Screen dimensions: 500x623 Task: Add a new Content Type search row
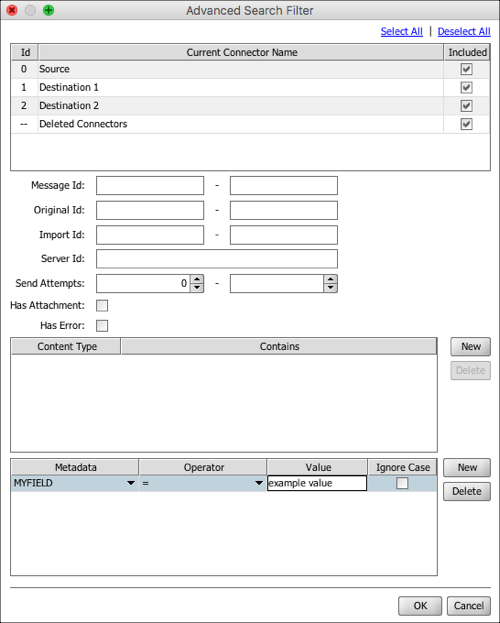pos(471,346)
